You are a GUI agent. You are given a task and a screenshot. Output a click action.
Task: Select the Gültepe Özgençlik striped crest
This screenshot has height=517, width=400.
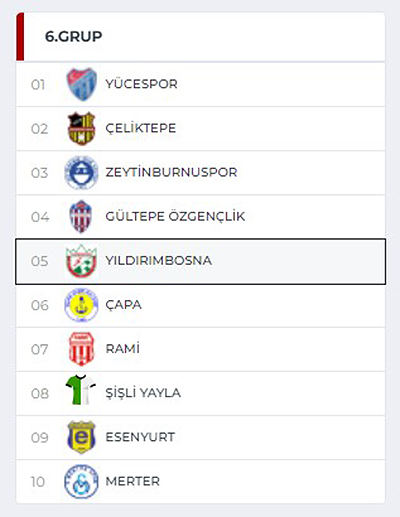click(81, 217)
